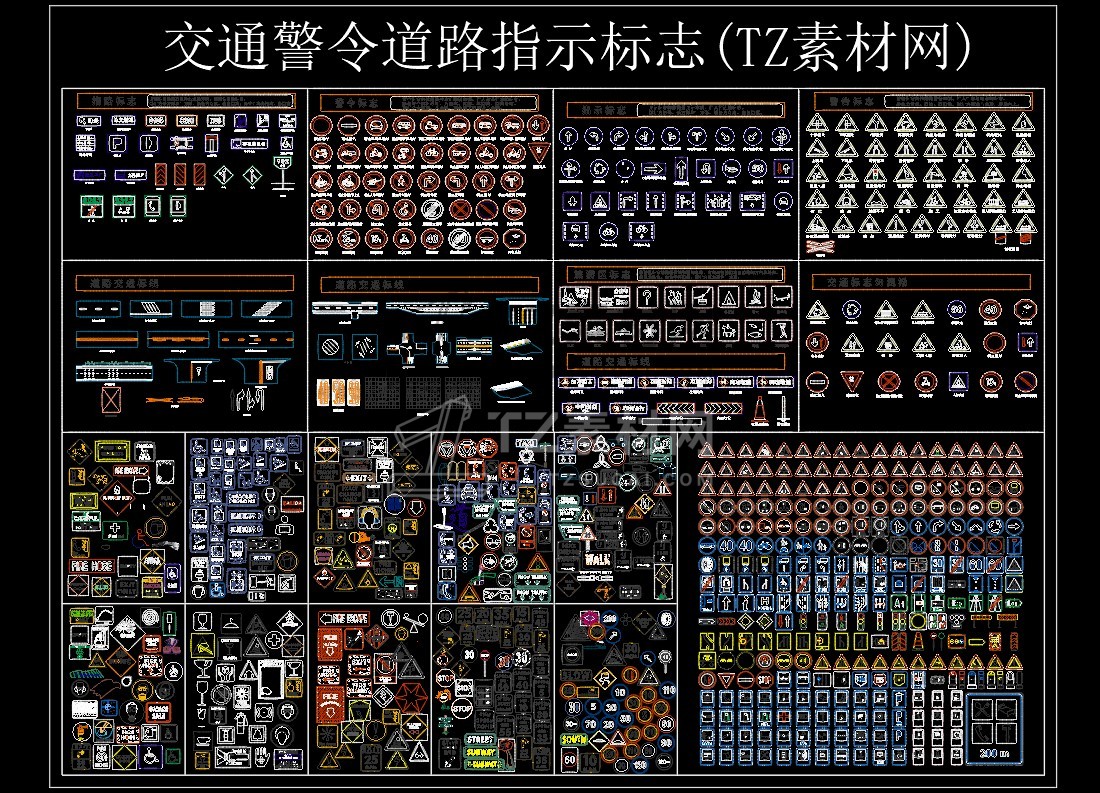Image resolution: width=1100 pixels, height=793 pixels.
Task: Select the rectangular right-arrow sign
Action: (x=653, y=168)
